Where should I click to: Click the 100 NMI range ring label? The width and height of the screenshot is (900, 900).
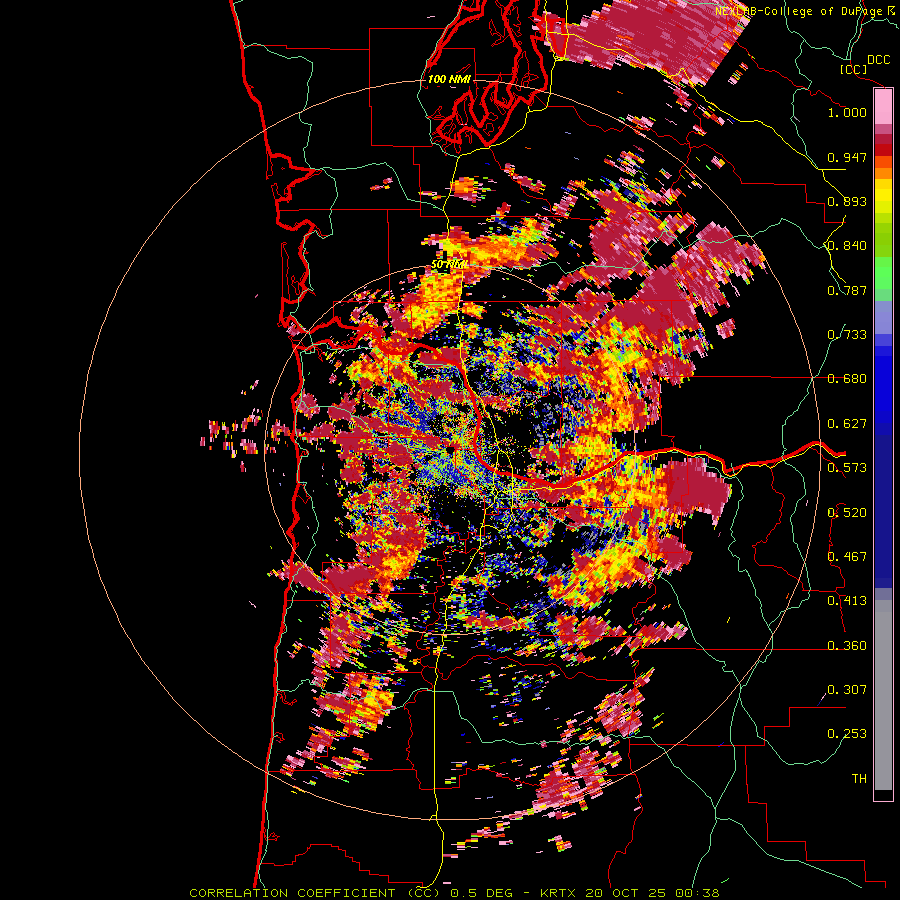pyautogui.click(x=449, y=79)
